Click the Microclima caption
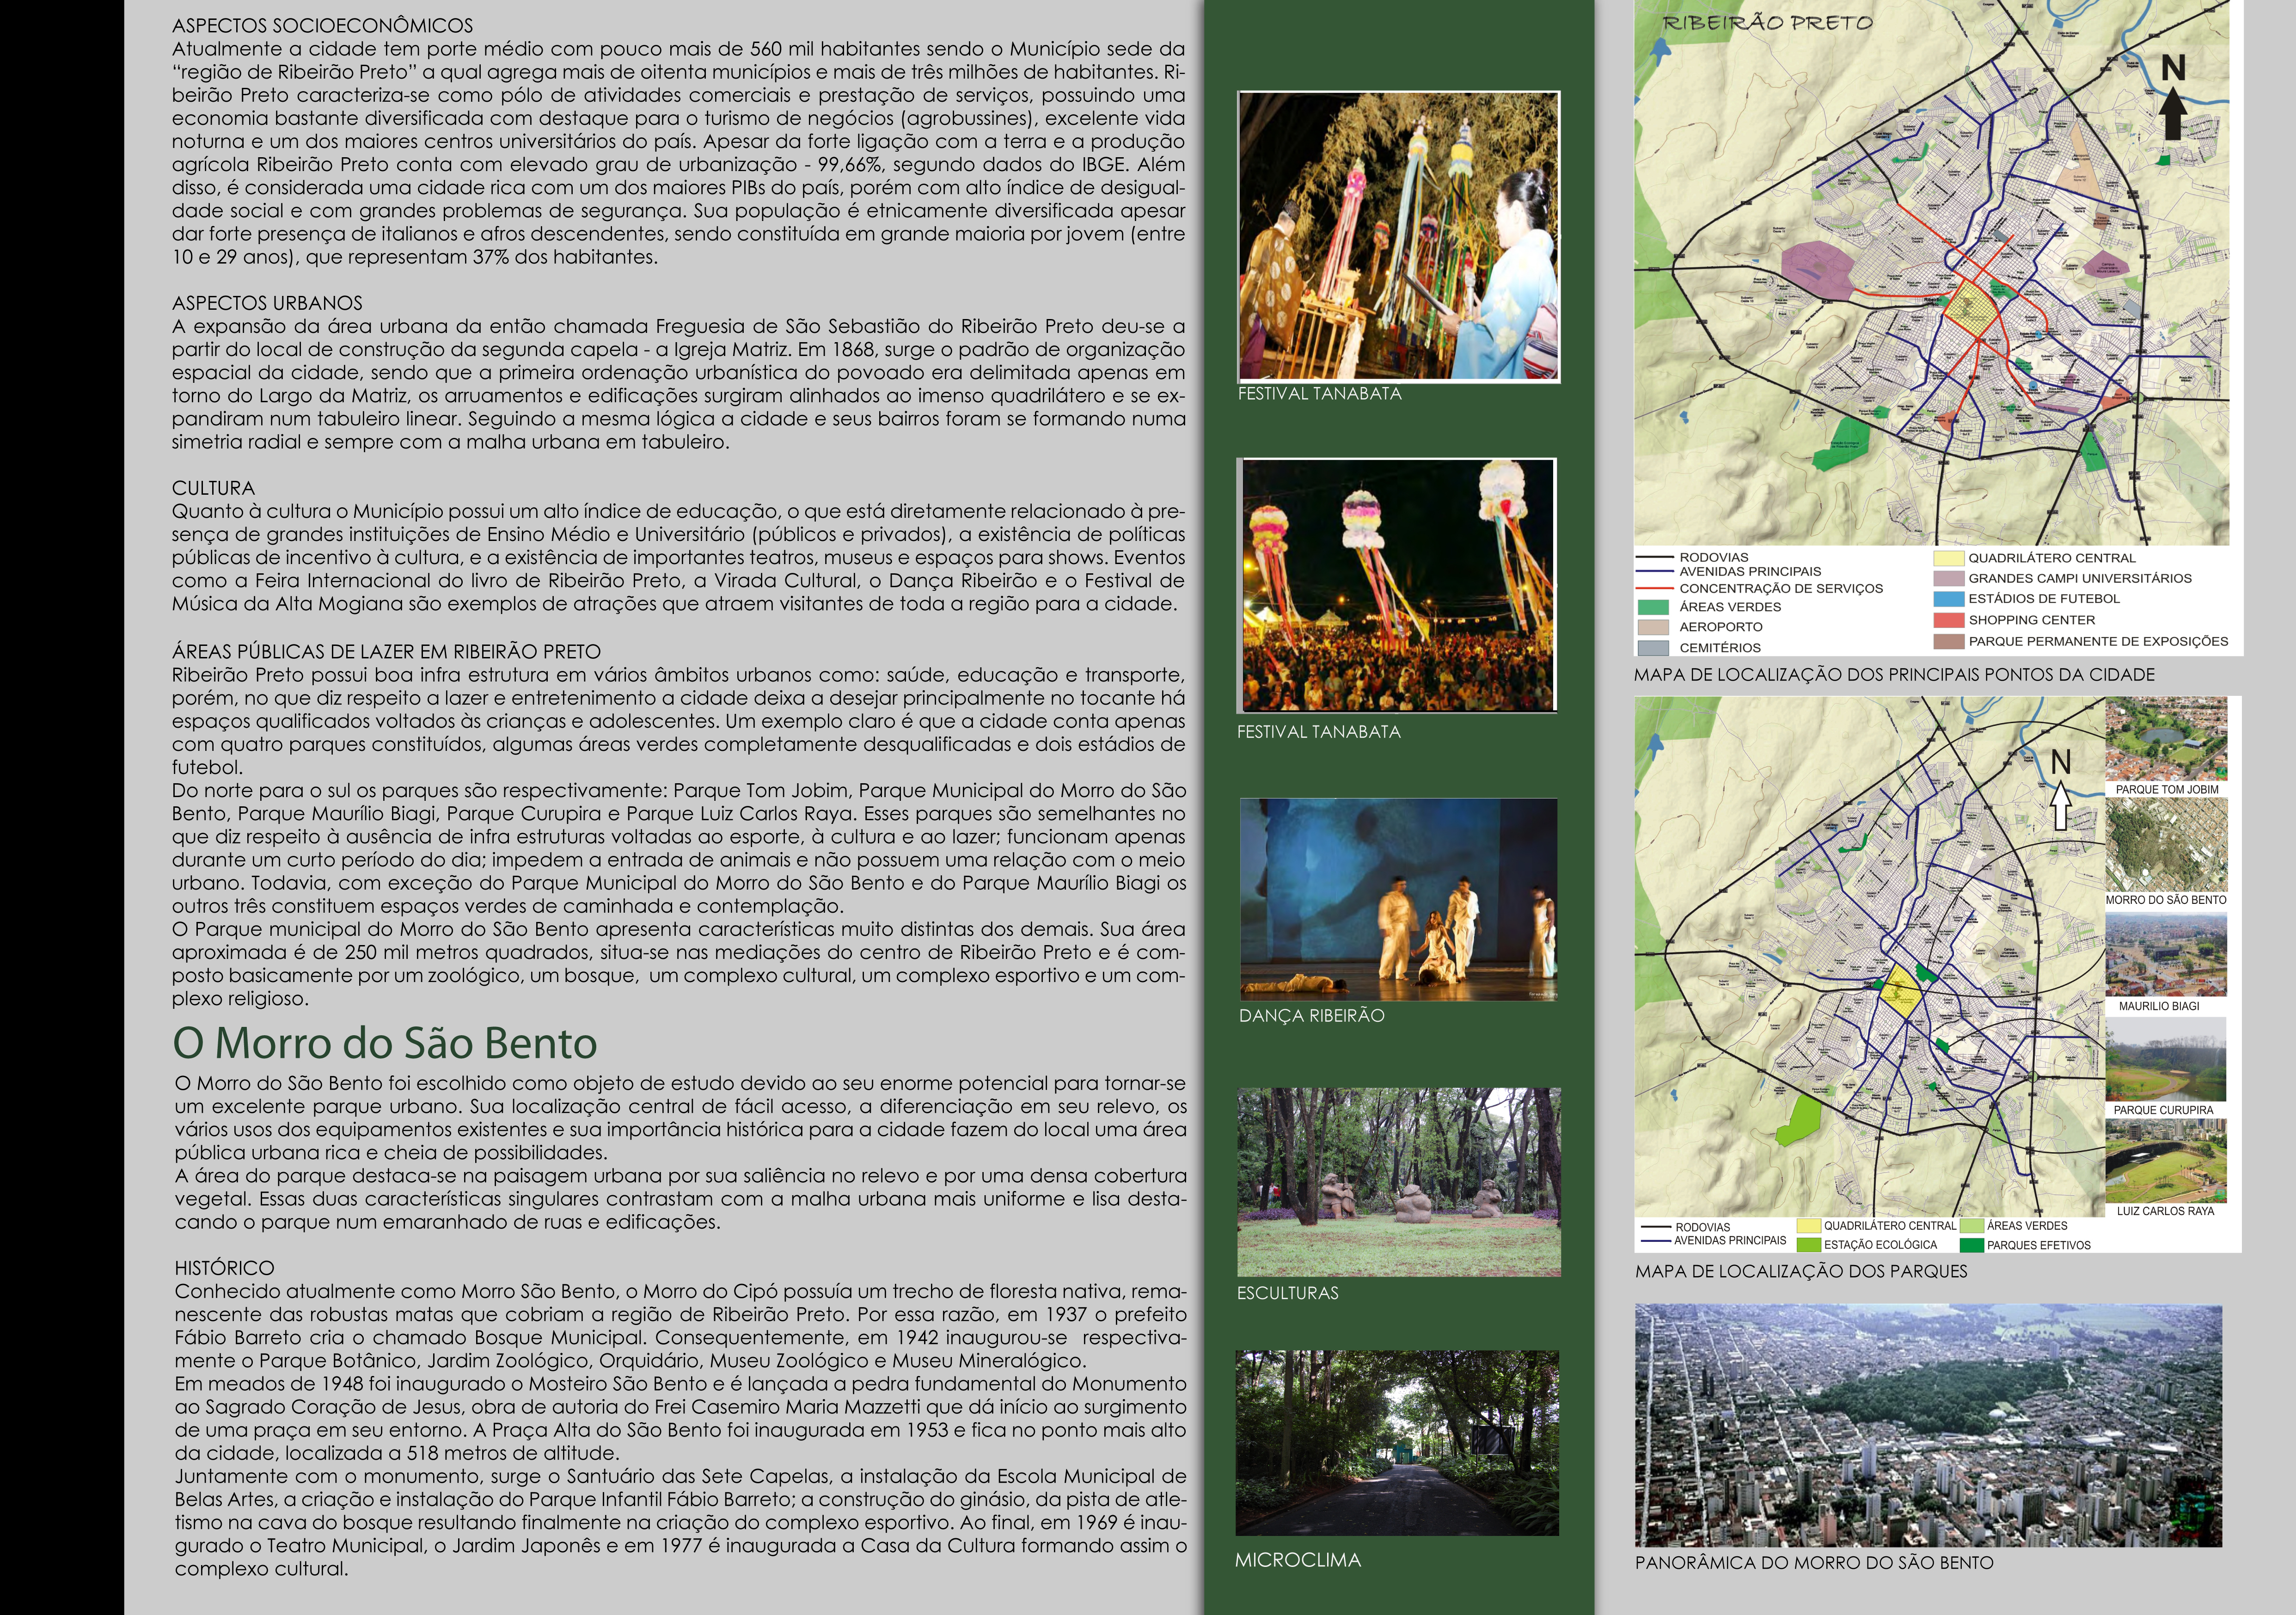2296x1615 pixels. tap(1297, 1560)
